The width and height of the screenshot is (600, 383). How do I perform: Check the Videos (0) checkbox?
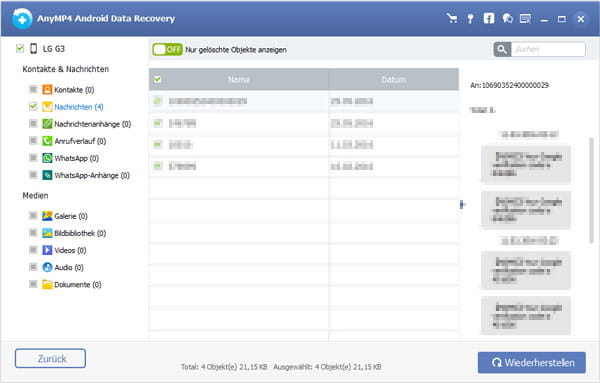(33, 250)
